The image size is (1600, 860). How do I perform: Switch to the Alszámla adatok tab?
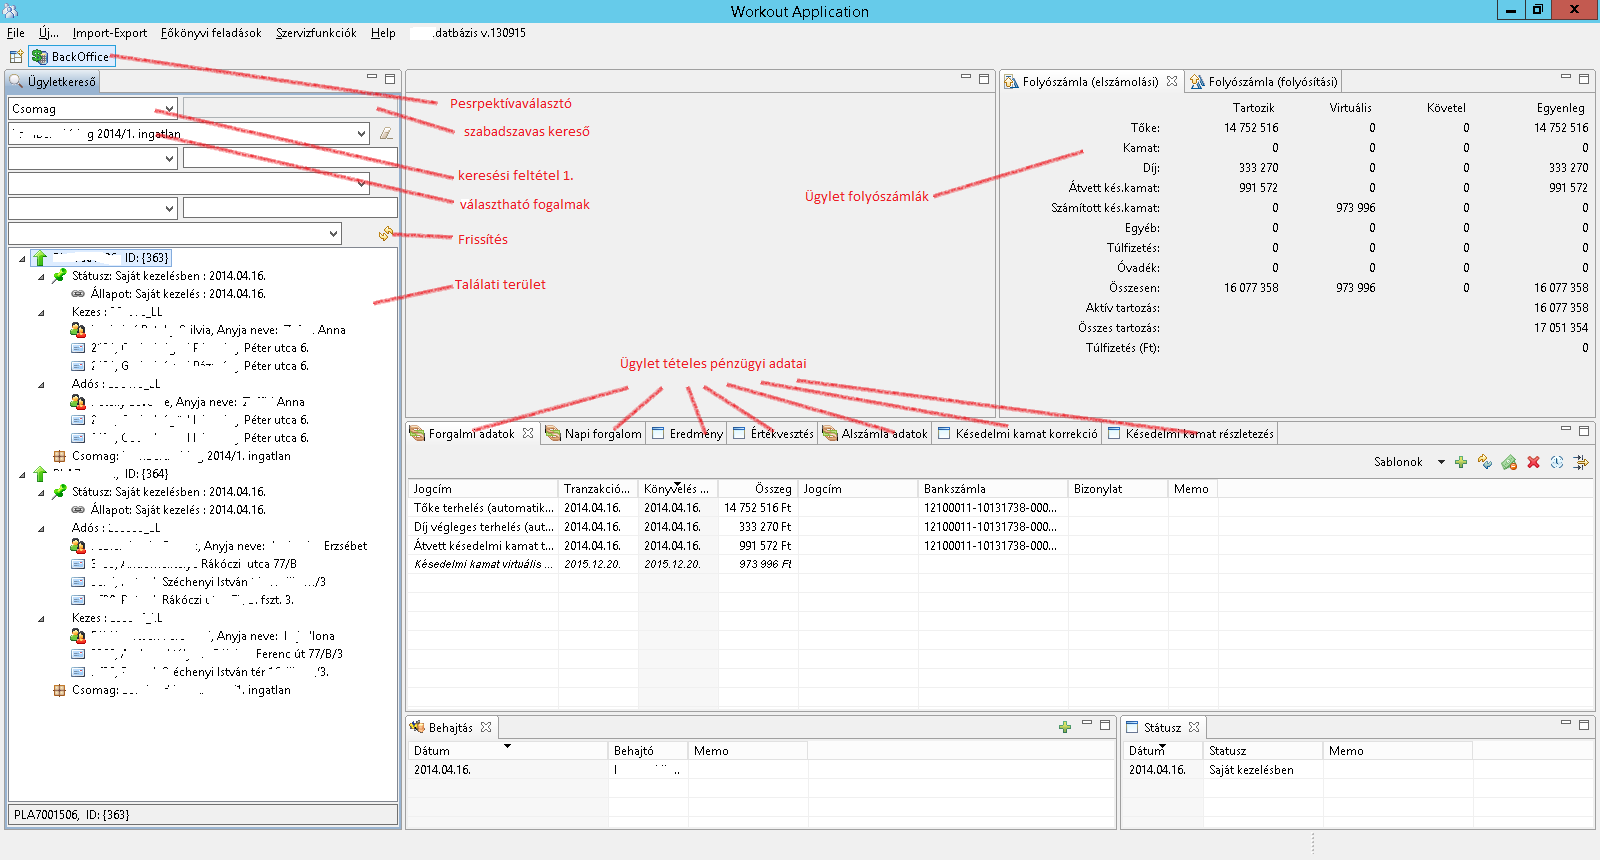click(x=875, y=433)
